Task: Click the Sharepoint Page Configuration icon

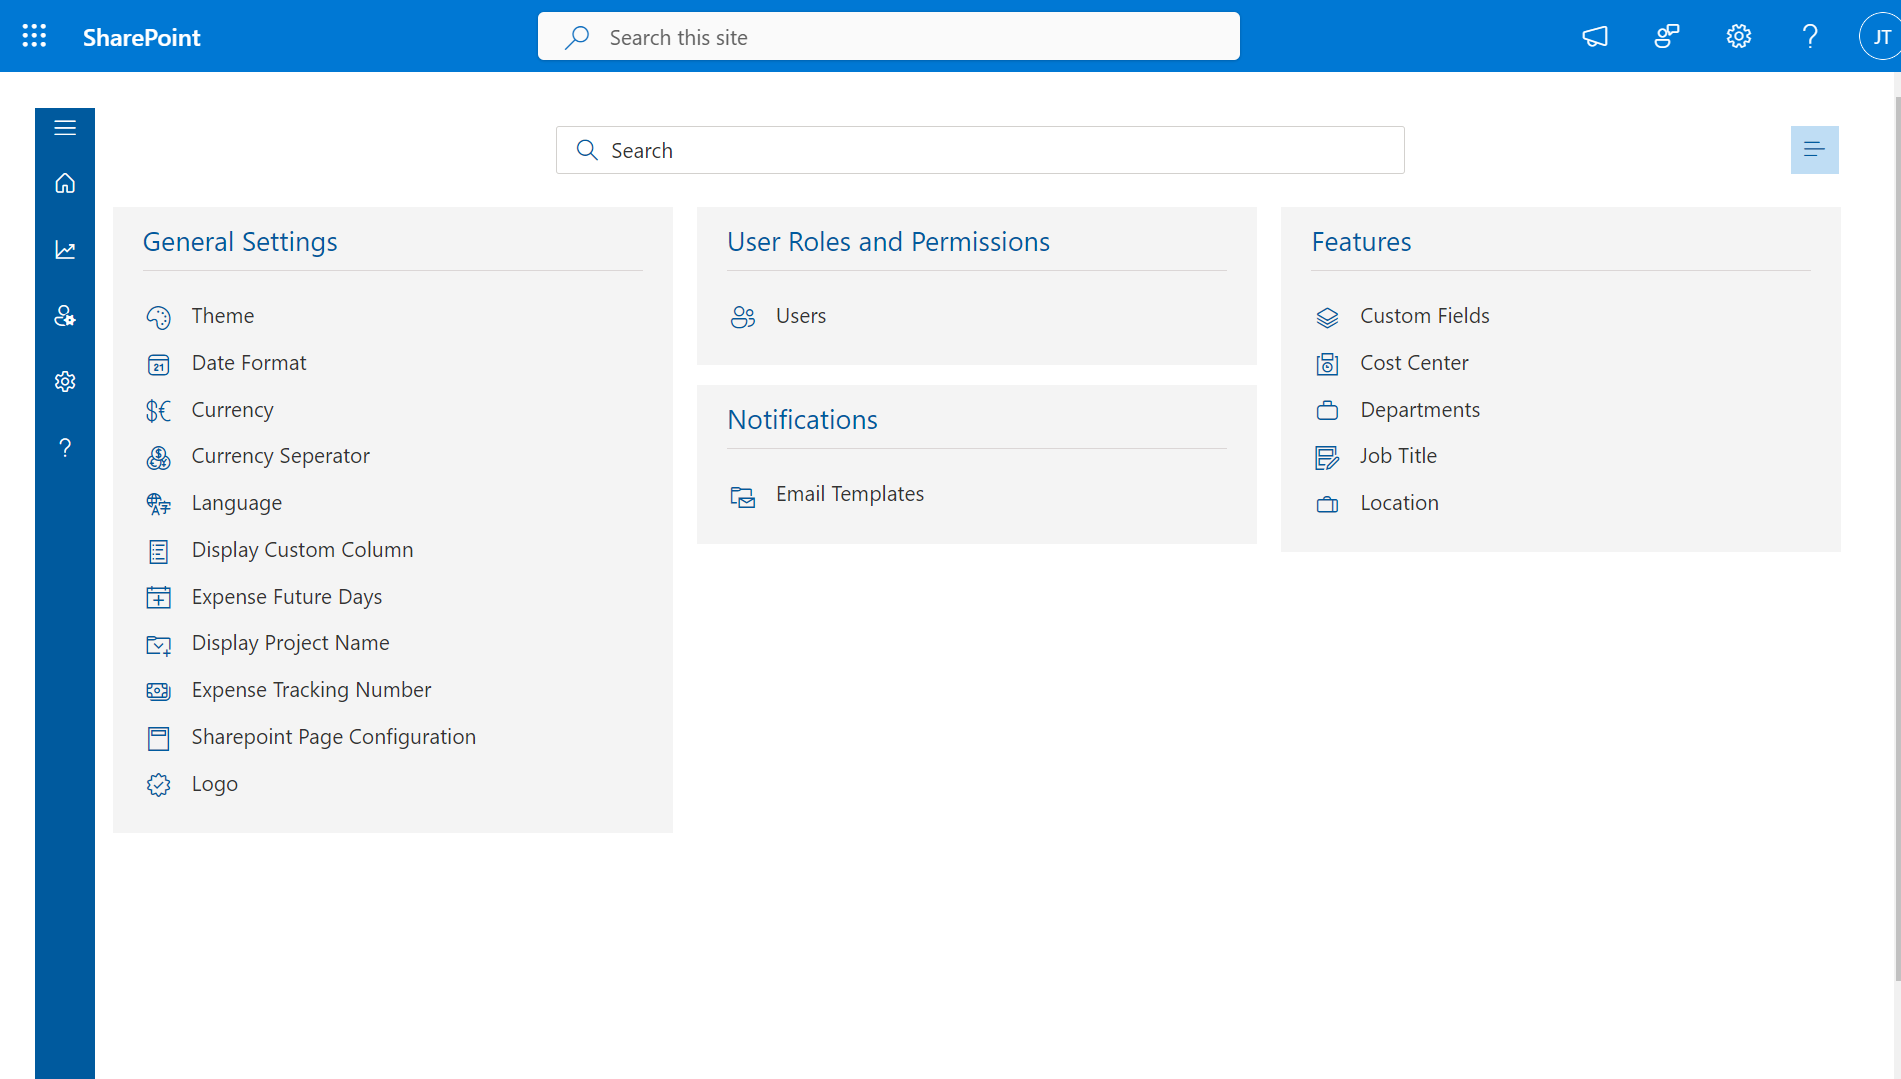Action: 158,738
